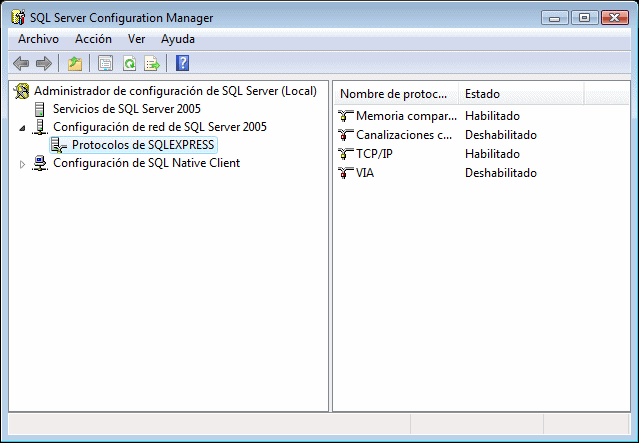Select Configuración de red de SQL Server 2005
Image resolution: width=639 pixels, height=443 pixels.
[160, 127]
